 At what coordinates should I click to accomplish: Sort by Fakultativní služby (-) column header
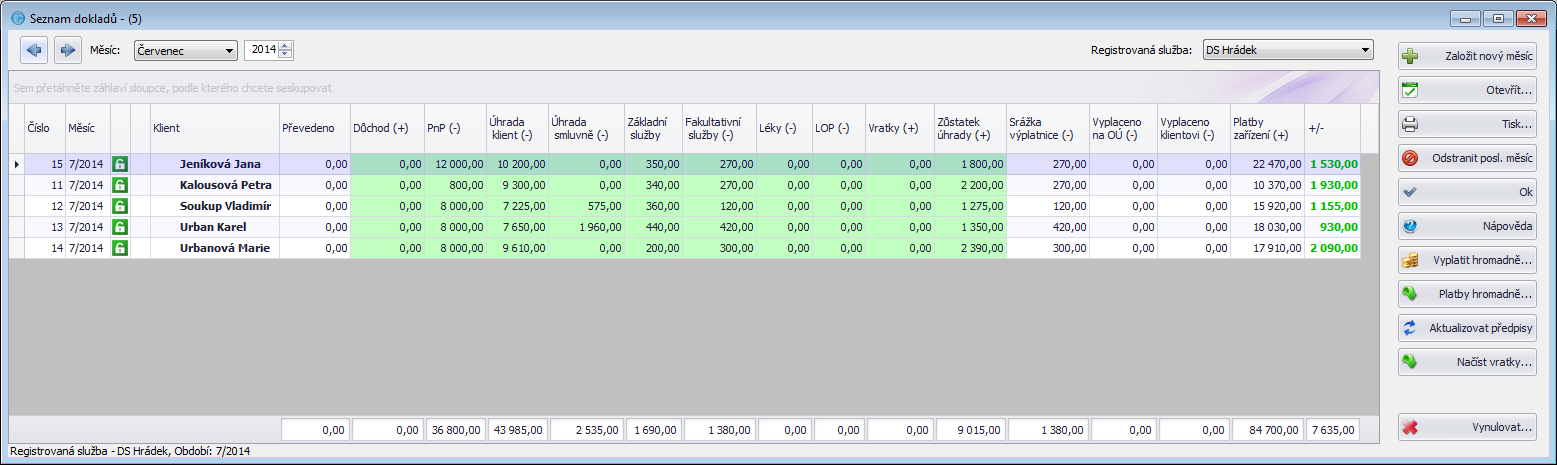click(719, 128)
